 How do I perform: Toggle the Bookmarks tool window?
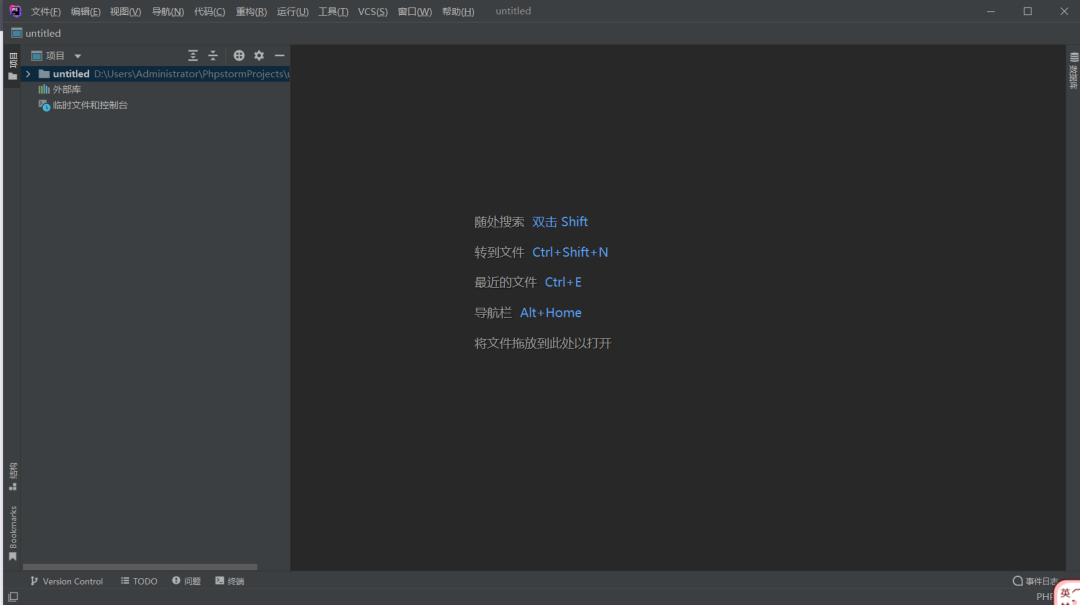[12, 532]
